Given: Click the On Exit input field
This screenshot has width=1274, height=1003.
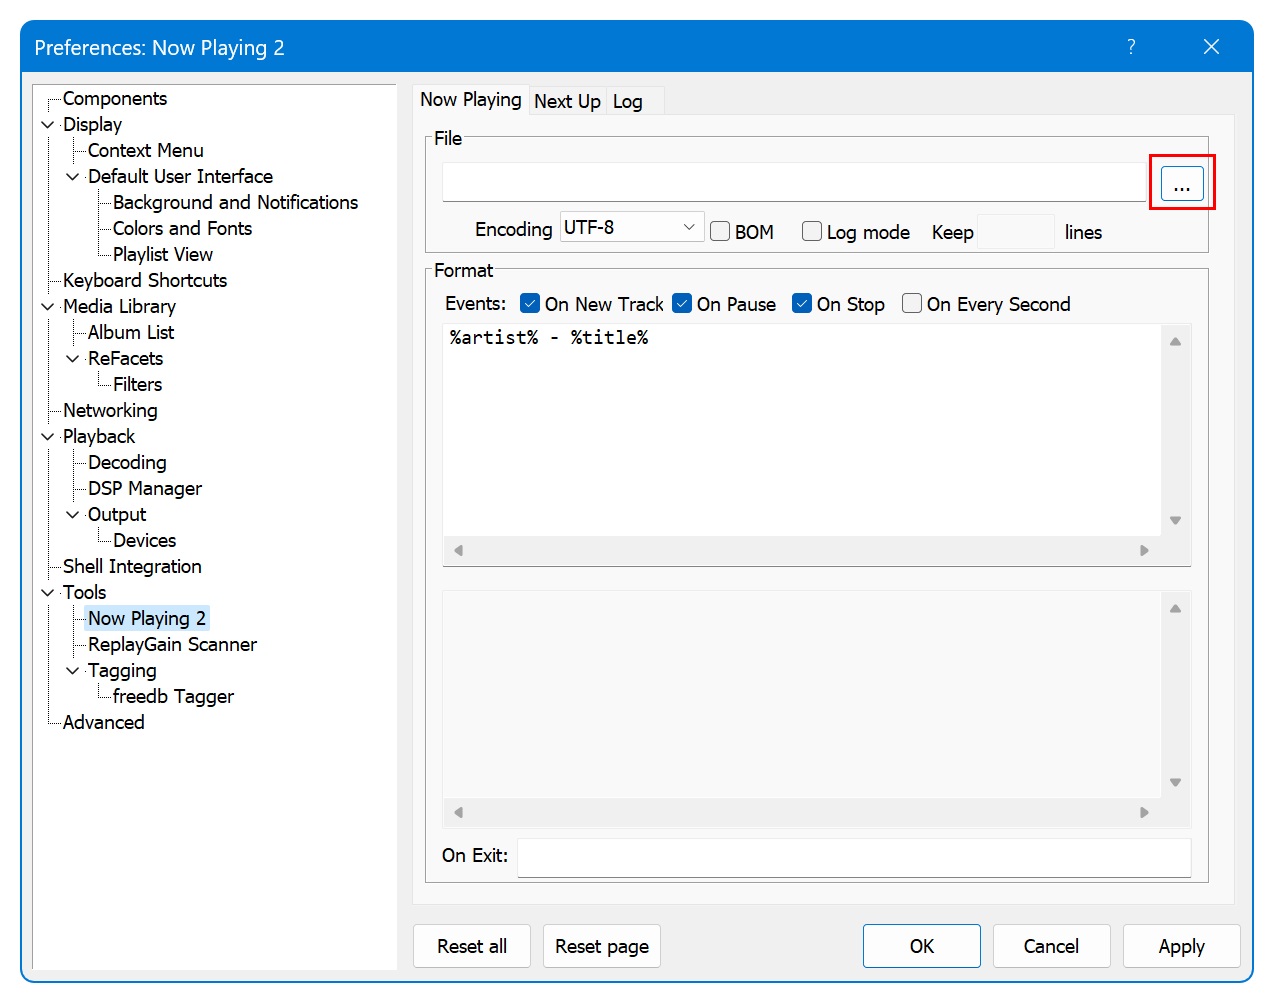Looking at the screenshot, I should pos(854,857).
